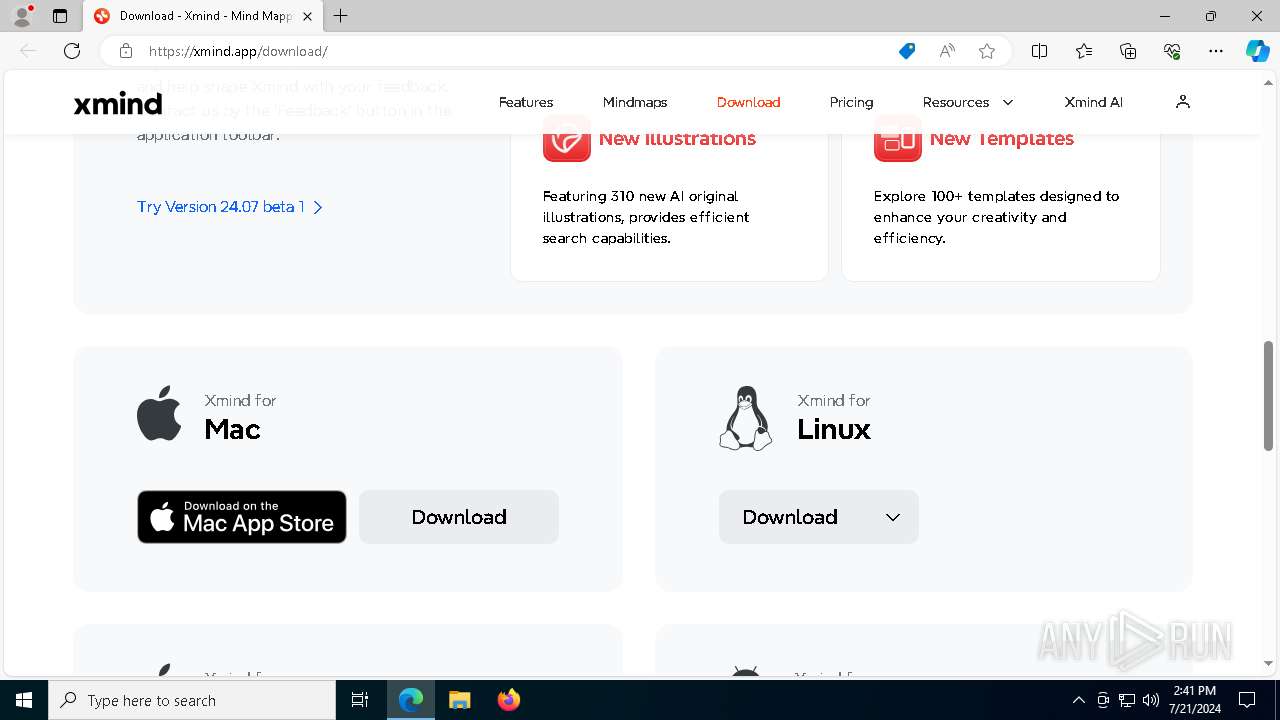
Task: View site information lock icon
Action: 126,51
